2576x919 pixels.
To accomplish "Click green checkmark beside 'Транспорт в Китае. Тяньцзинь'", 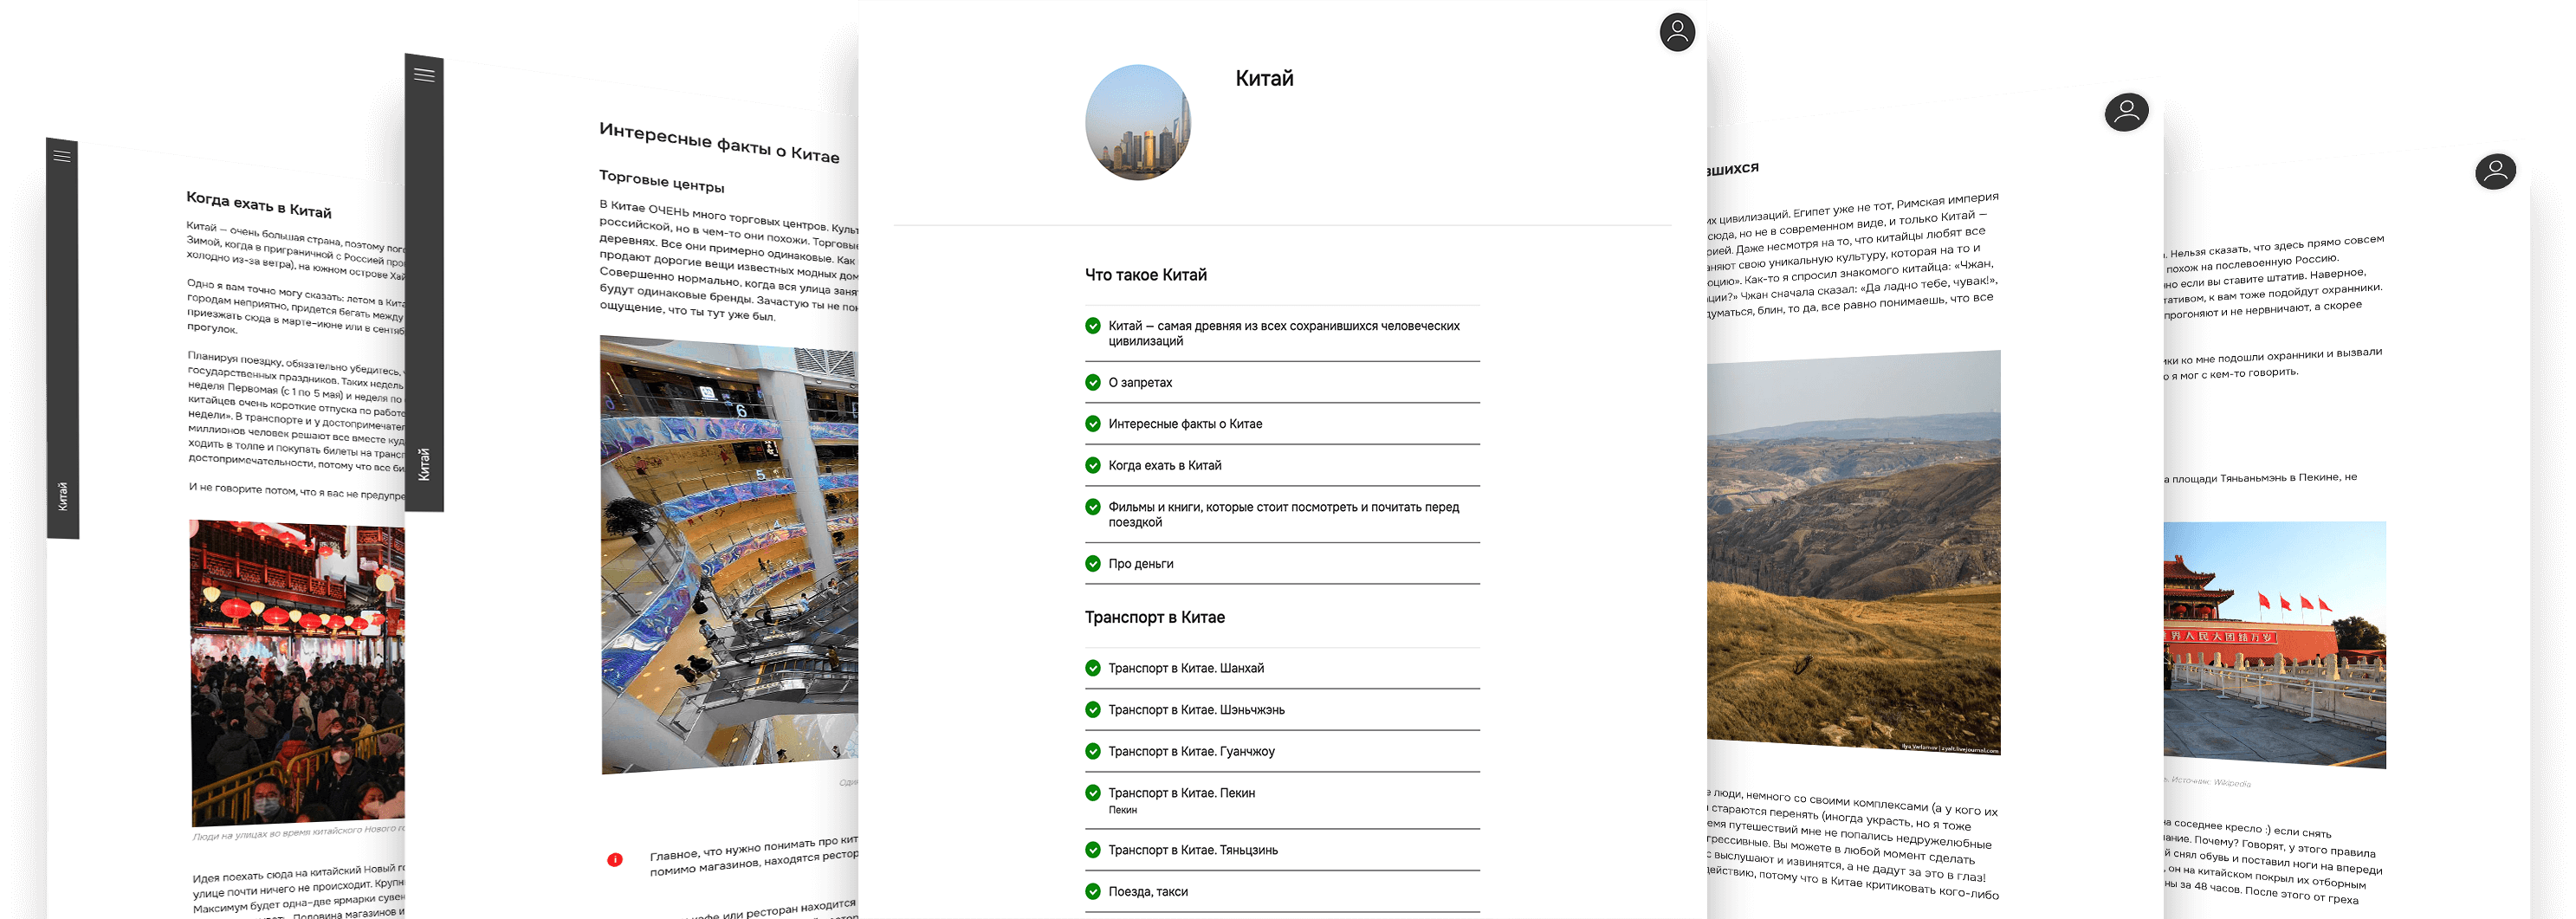I will point(1093,850).
